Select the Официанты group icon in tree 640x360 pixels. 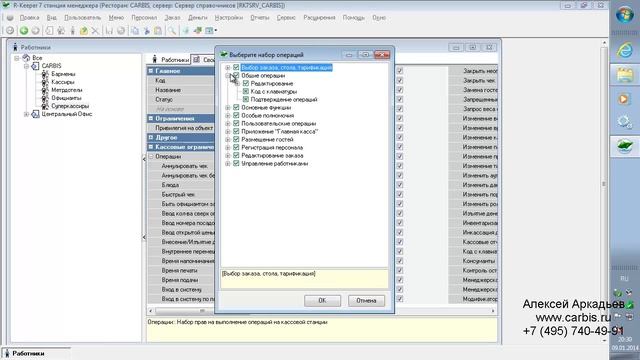pos(45,98)
